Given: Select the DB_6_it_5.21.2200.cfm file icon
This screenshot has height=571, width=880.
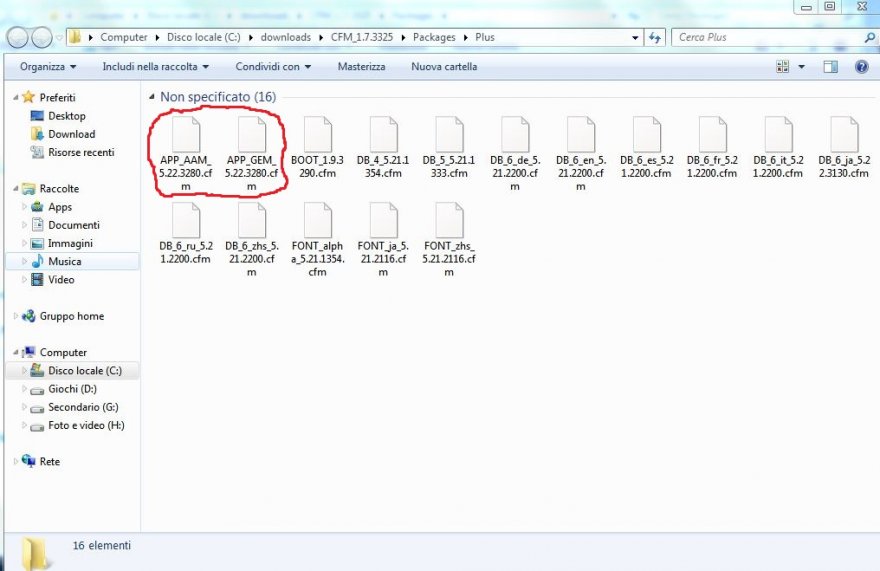Looking at the screenshot, I should click(778, 135).
